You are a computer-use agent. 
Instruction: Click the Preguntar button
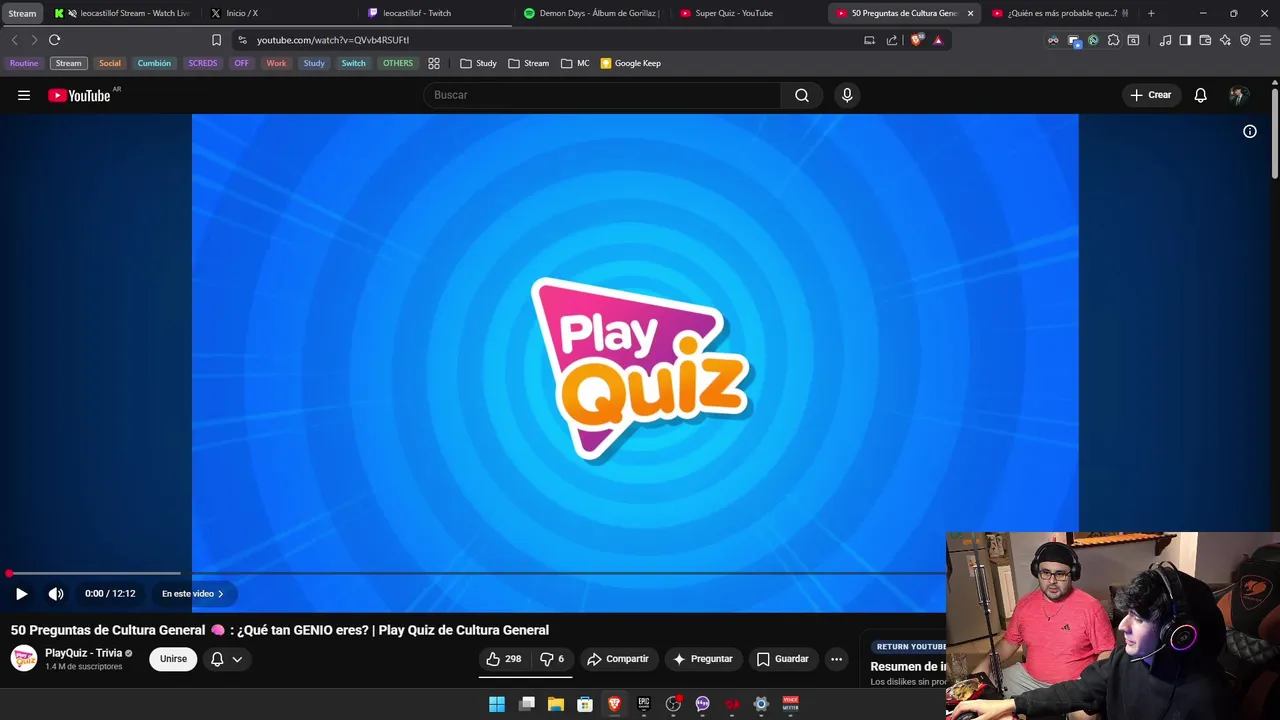click(703, 659)
